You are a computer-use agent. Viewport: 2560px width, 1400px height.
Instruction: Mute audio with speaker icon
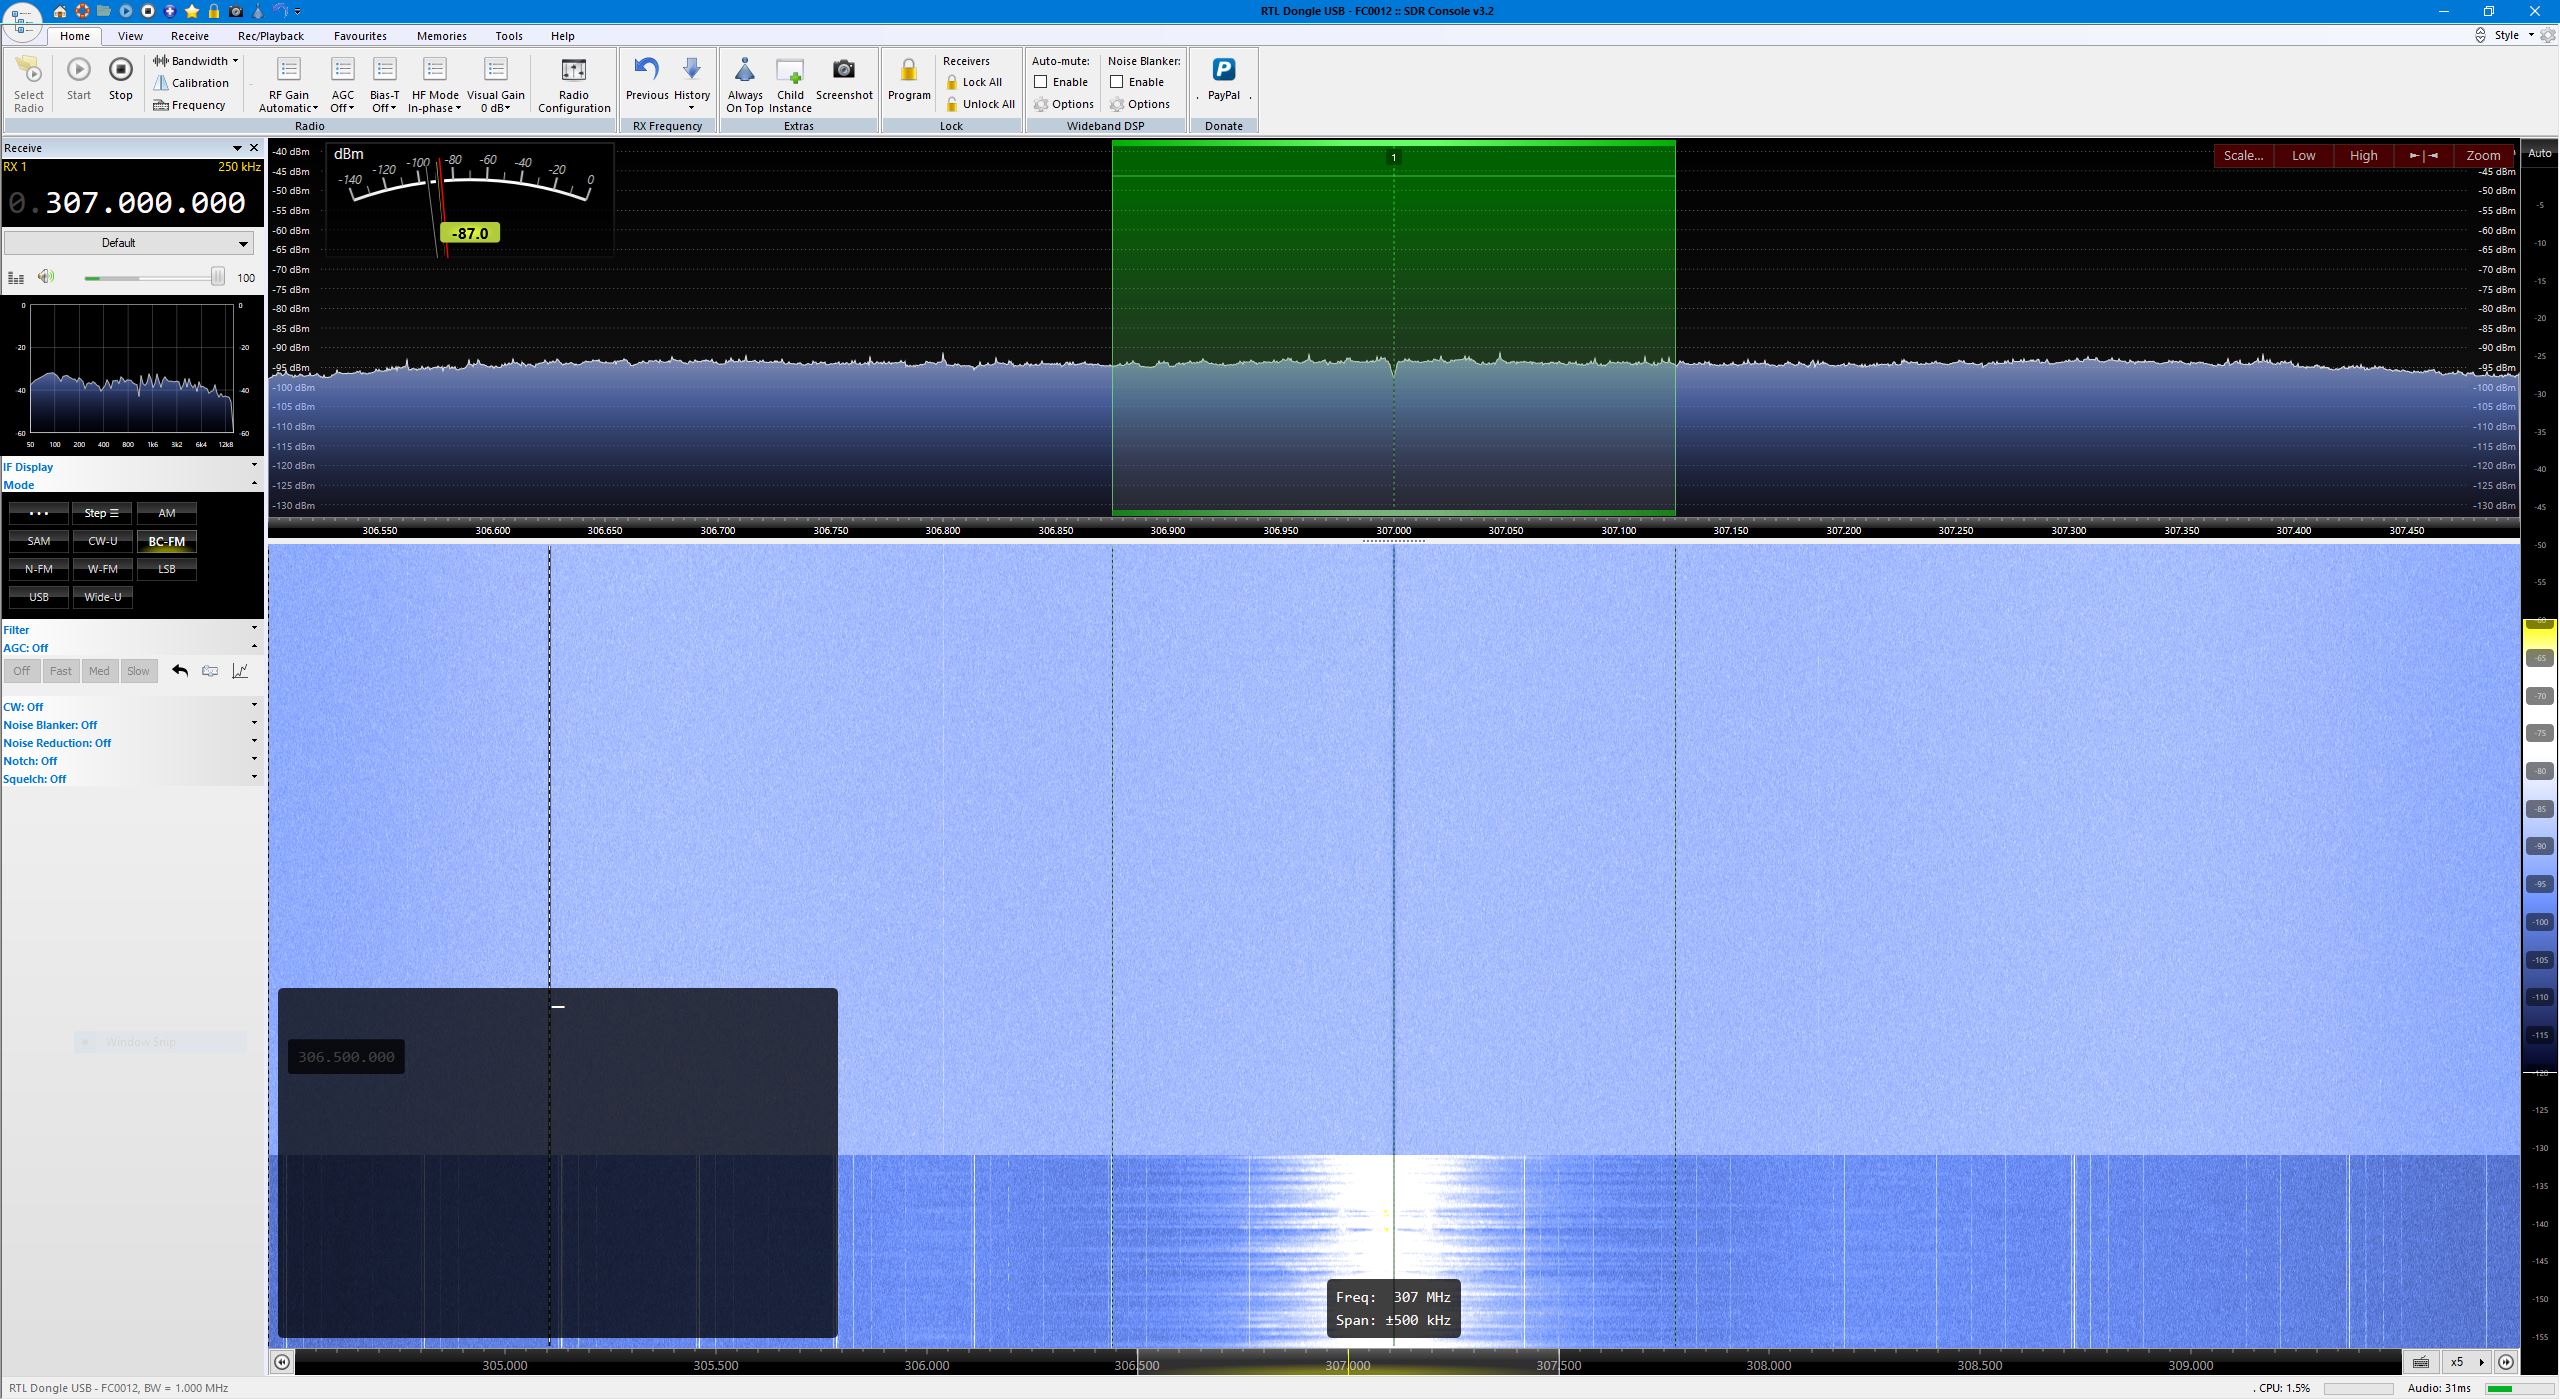46,277
